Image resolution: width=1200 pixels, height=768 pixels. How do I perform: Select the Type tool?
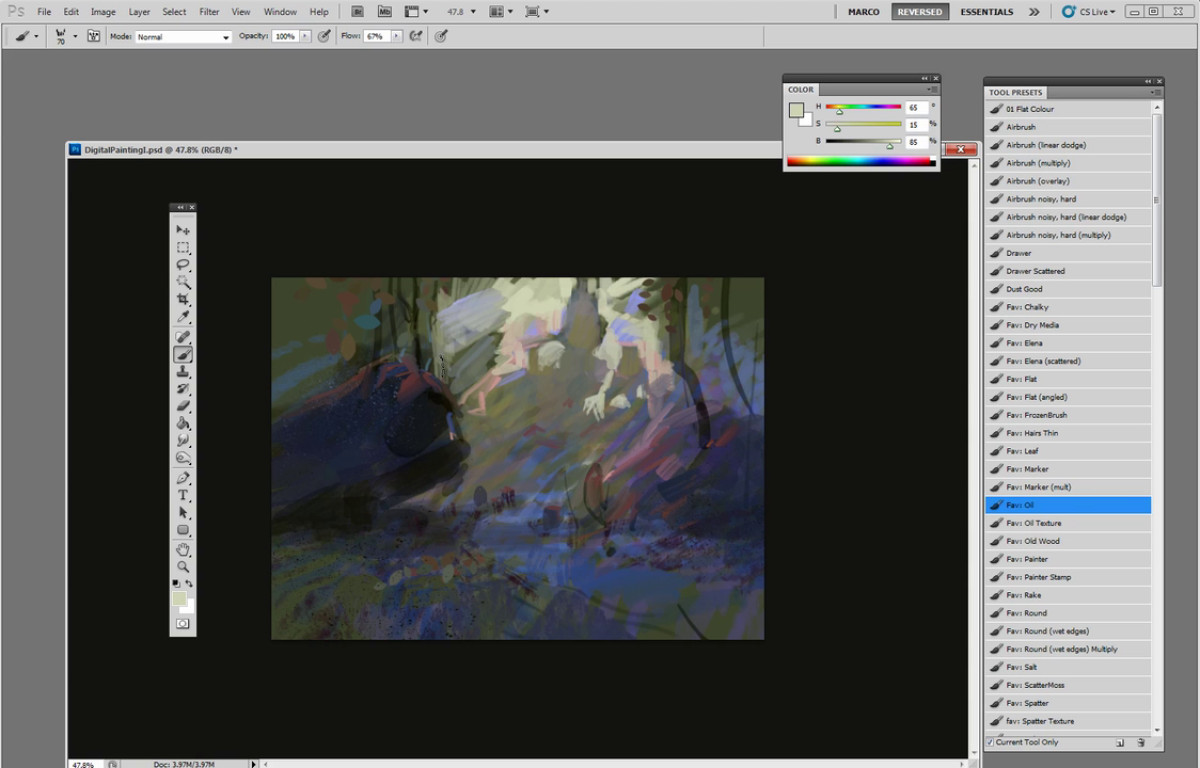183,495
